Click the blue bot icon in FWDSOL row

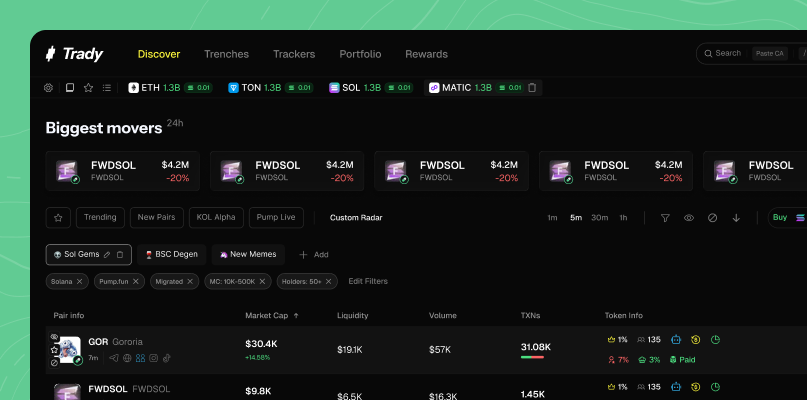pyautogui.click(x=676, y=387)
